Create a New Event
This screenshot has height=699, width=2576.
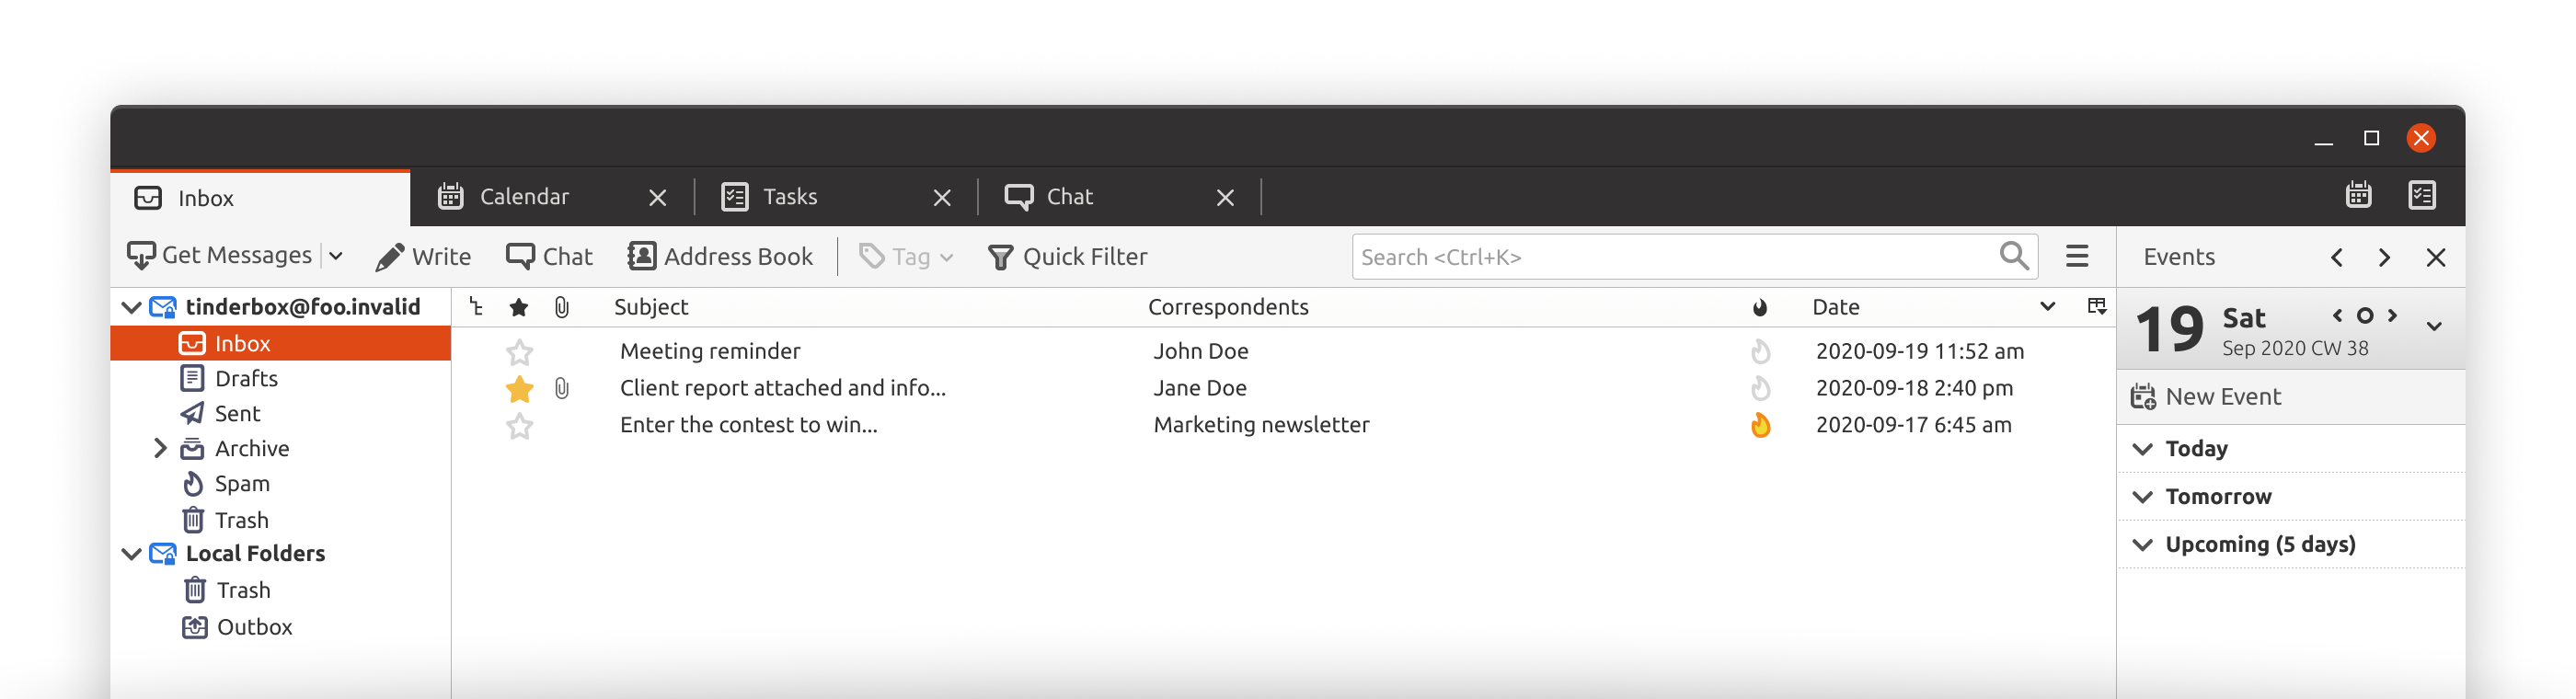click(2206, 397)
